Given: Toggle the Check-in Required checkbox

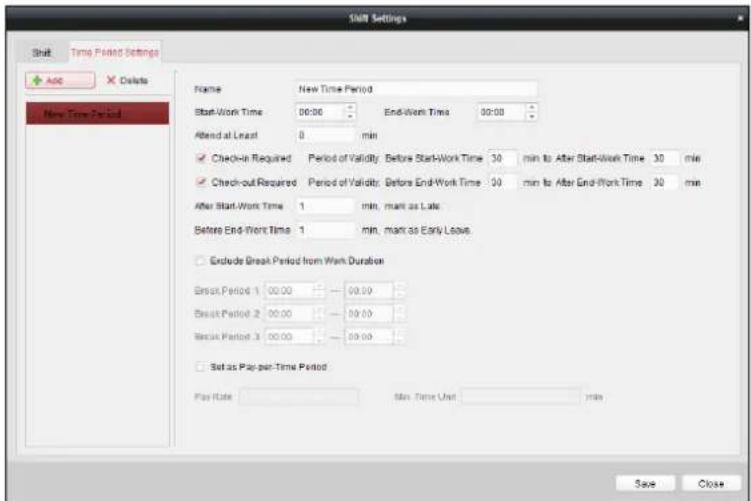Looking at the screenshot, I should [x=201, y=158].
